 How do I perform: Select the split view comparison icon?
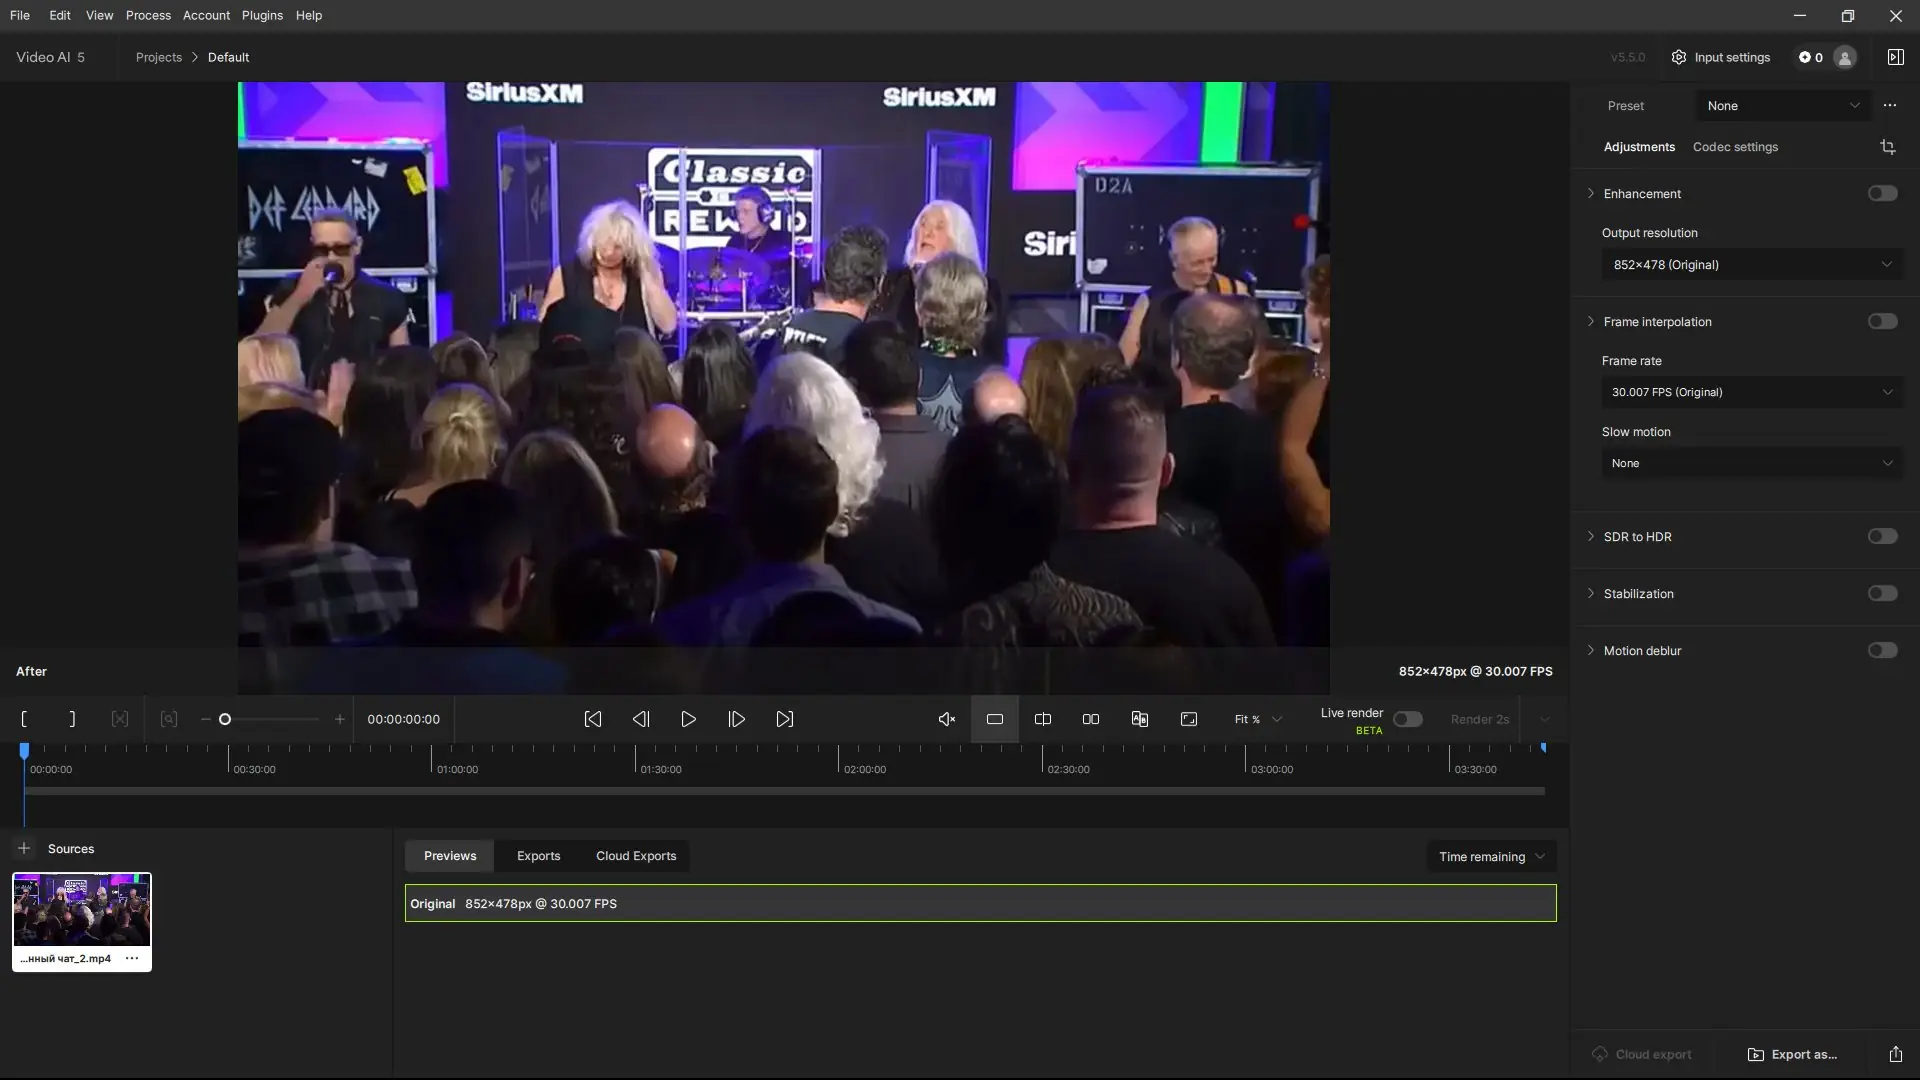(x=1042, y=719)
